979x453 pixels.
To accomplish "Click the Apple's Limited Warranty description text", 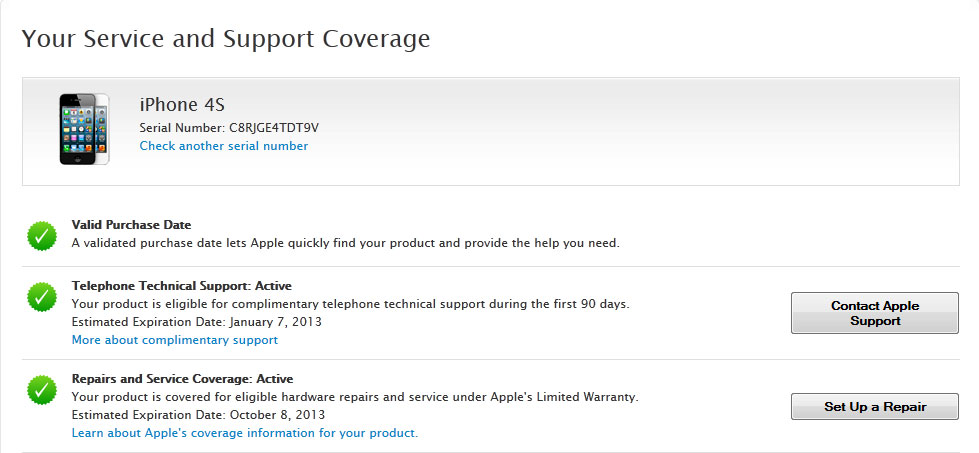I will (355, 397).
